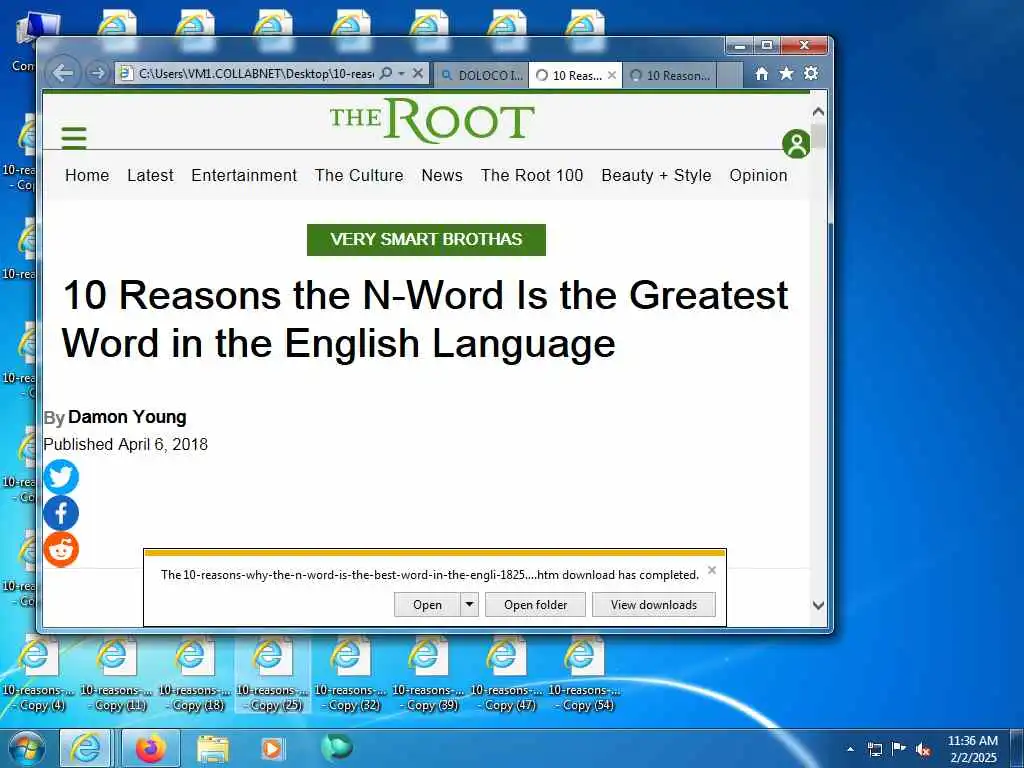Open the Internet Explorer Tools gear
This screenshot has width=1024, height=768.
click(811, 73)
